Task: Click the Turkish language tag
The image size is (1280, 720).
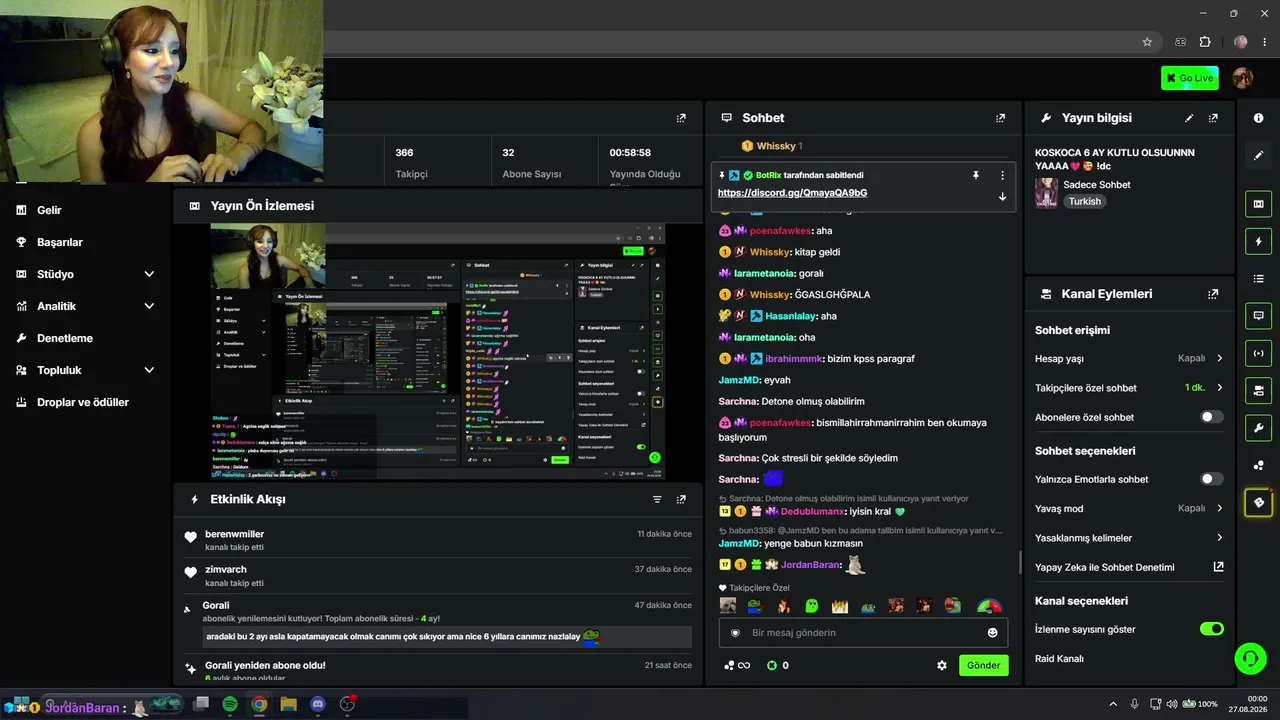Action: 1084,201
